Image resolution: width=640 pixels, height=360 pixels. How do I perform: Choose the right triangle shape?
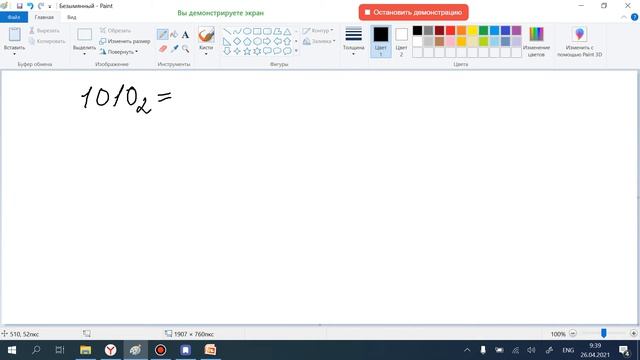pyautogui.click(x=227, y=41)
